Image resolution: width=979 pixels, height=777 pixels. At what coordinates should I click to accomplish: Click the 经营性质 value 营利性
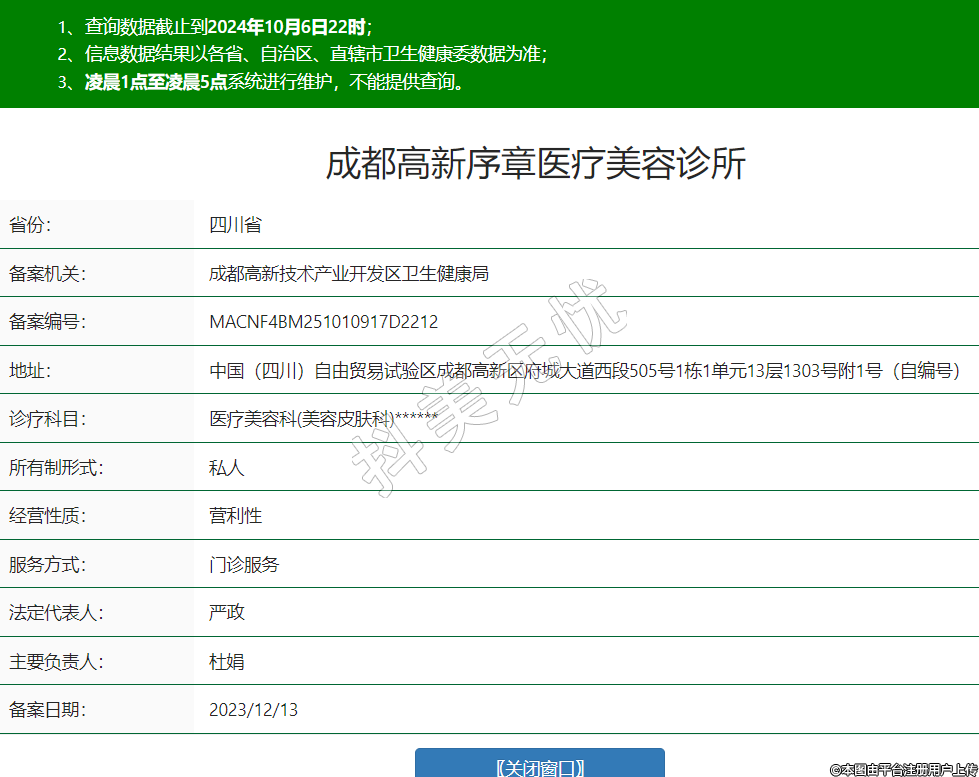tap(235, 516)
